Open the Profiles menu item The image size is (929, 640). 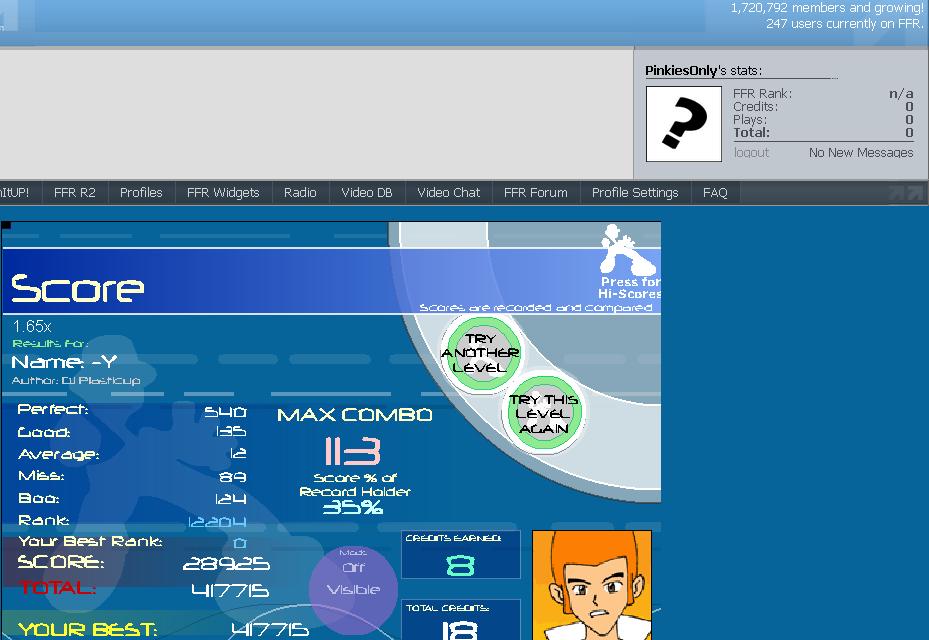(141, 193)
